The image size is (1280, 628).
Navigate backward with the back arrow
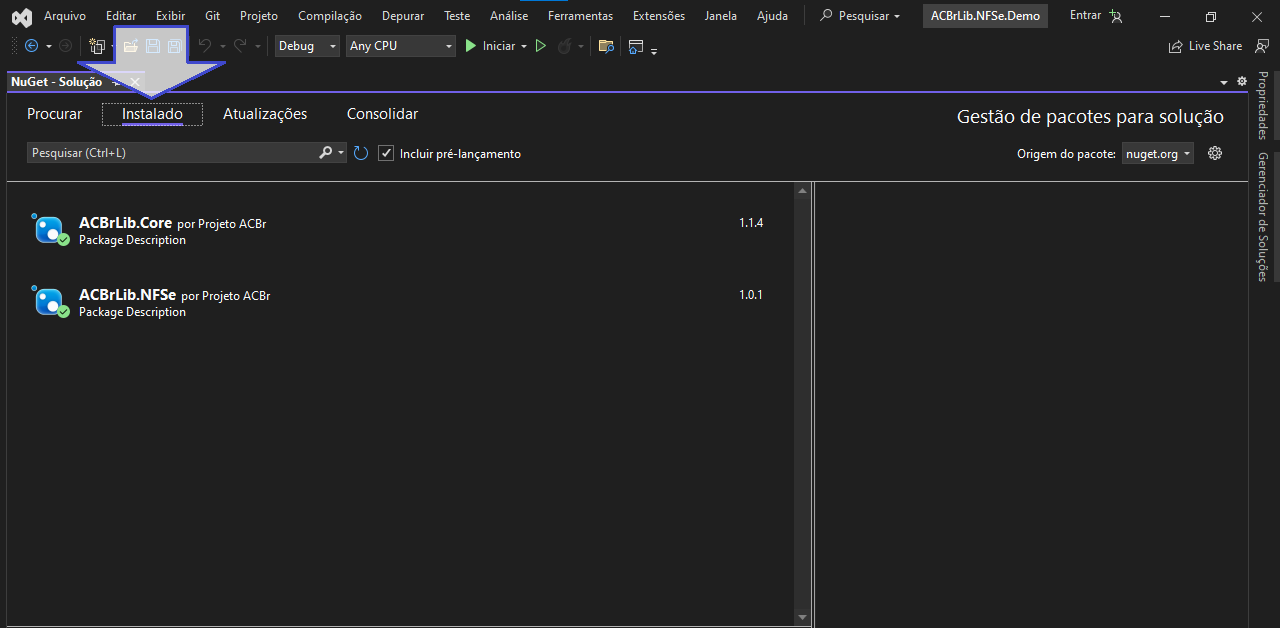tap(31, 46)
